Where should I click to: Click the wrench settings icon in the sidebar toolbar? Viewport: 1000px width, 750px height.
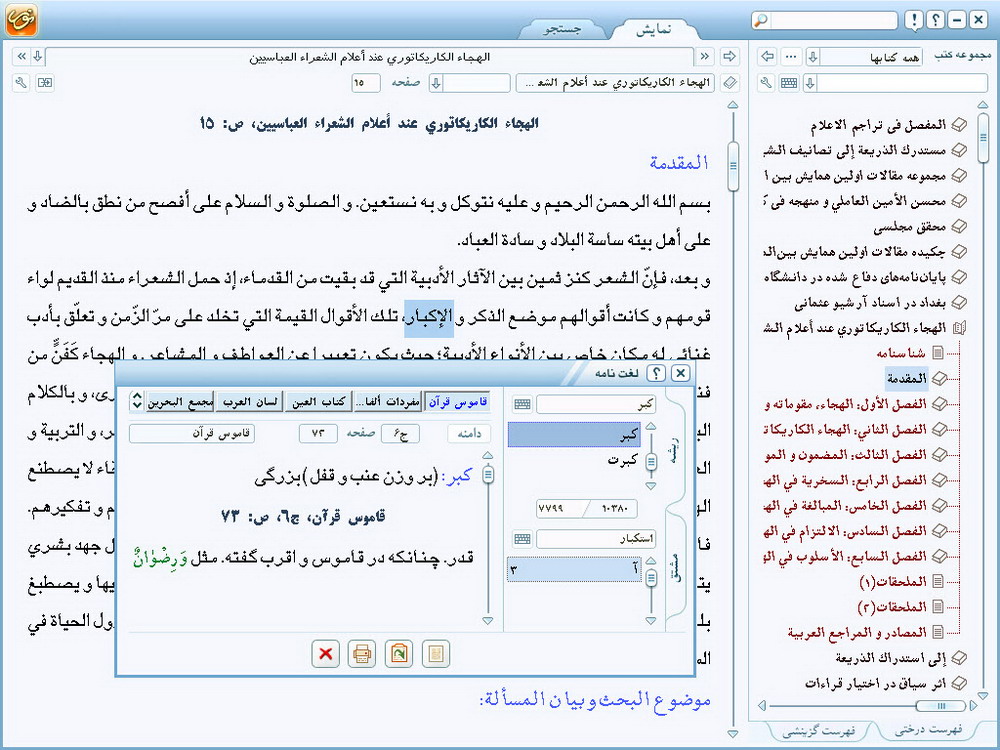767,83
